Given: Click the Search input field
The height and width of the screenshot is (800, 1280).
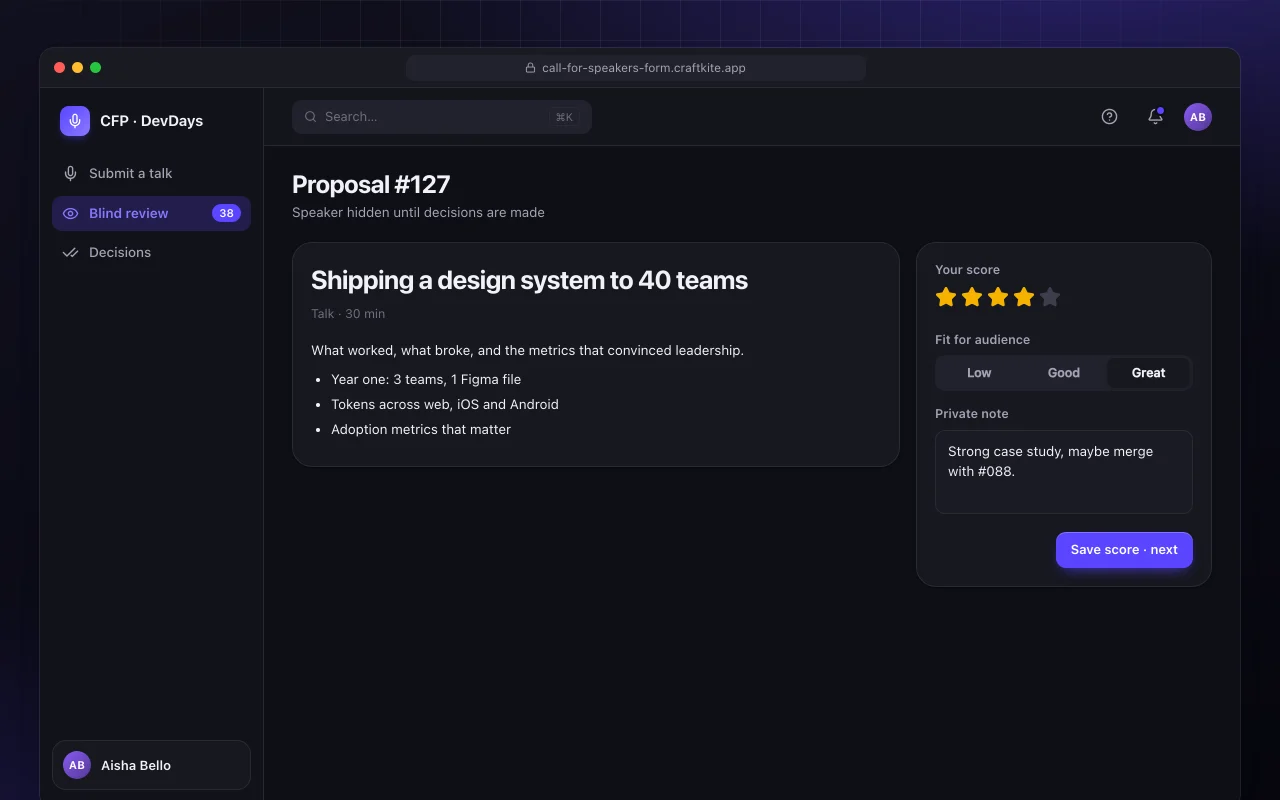Looking at the screenshot, I should [x=442, y=117].
